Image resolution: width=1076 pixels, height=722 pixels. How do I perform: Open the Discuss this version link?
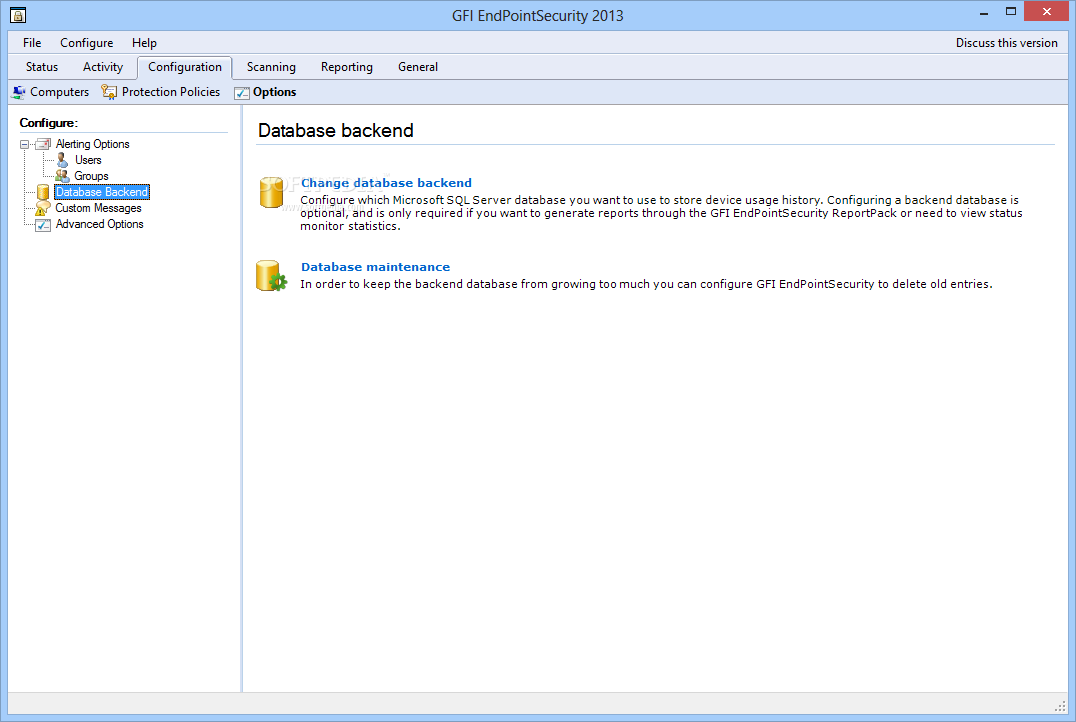[1007, 43]
